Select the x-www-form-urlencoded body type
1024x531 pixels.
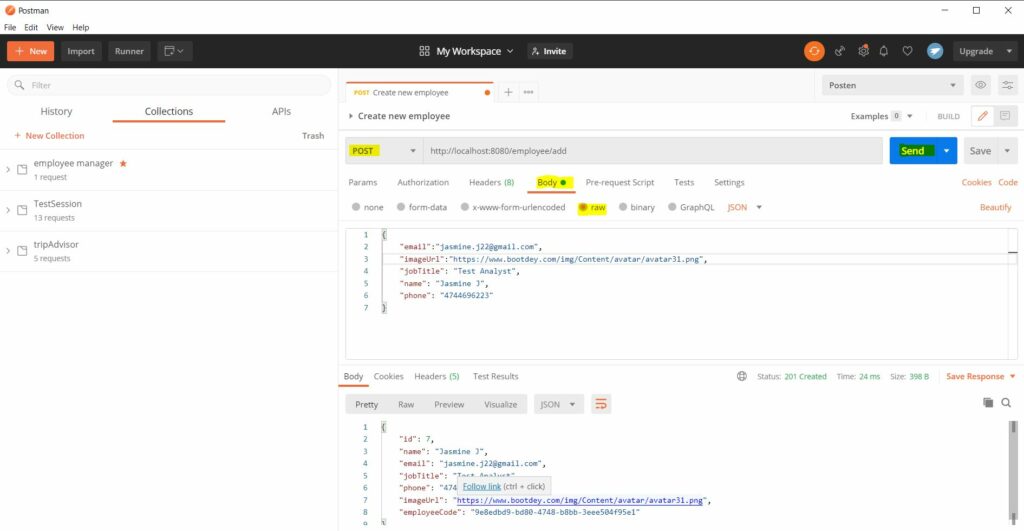click(x=465, y=207)
